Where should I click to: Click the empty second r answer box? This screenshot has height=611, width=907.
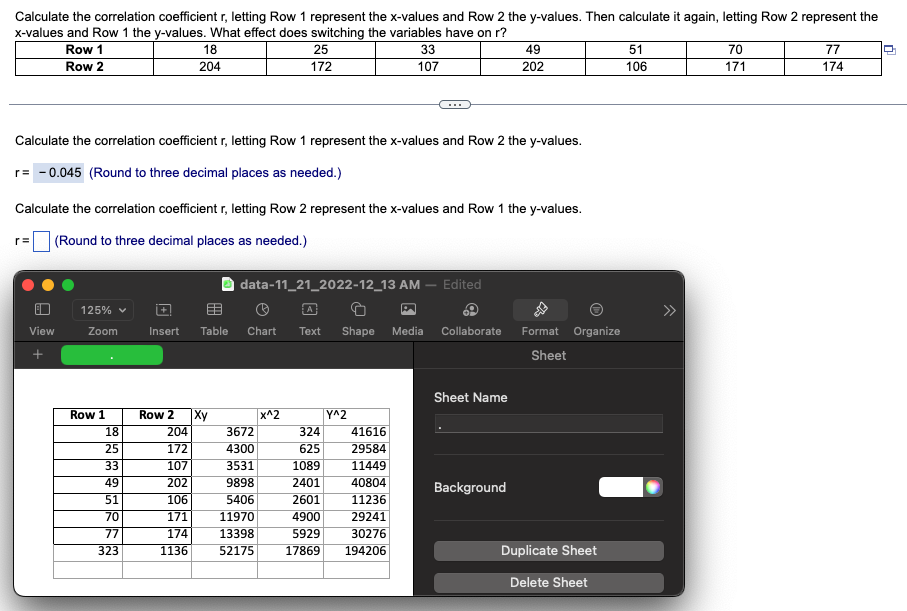coord(41,241)
